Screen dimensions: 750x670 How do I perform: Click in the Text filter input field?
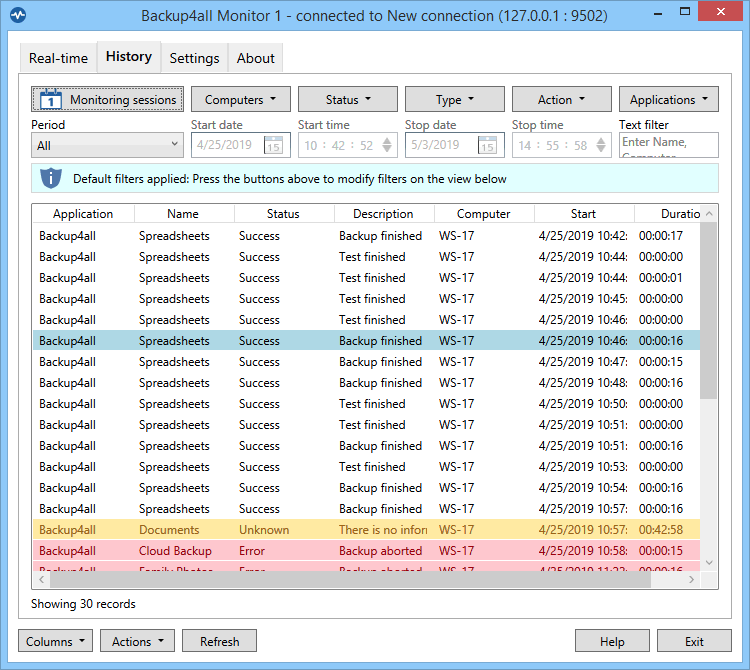pos(667,146)
